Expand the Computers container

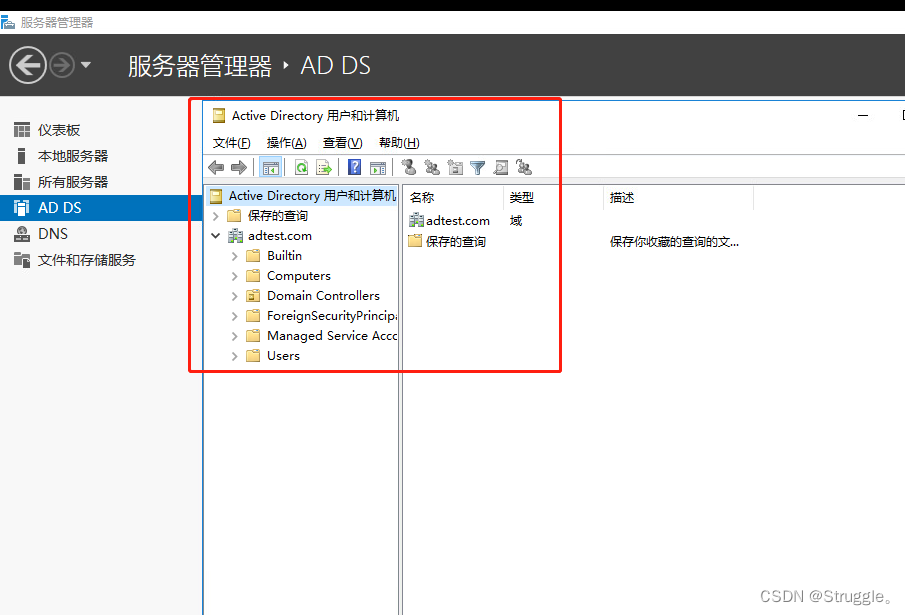pyautogui.click(x=235, y=276)
